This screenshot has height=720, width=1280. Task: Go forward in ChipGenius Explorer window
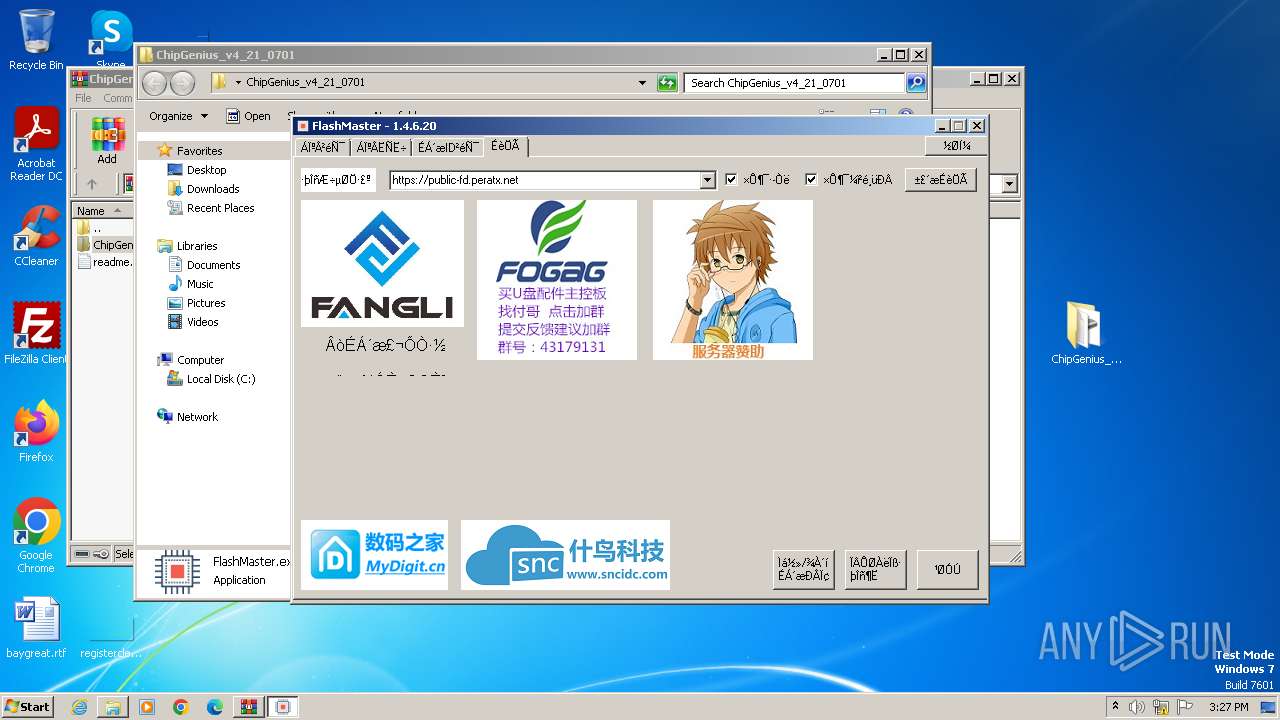pyautogui.click(x=182, y=83)
